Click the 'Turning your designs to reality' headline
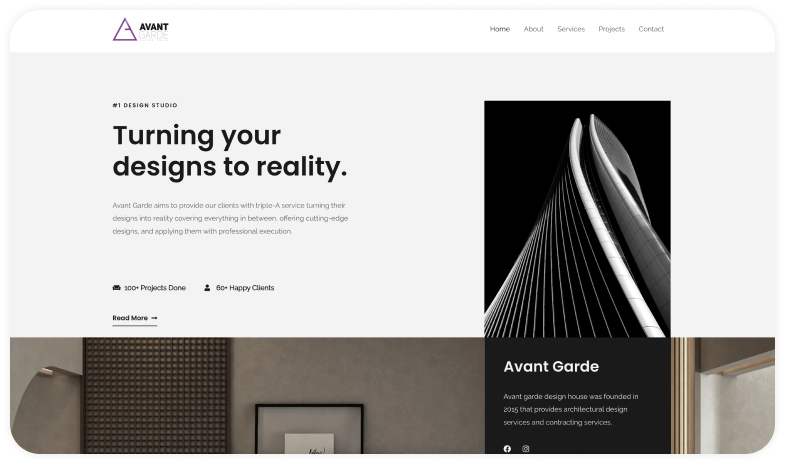Viewport: 785px width, 464px height. pyautogui.click(x=229, y=150)
